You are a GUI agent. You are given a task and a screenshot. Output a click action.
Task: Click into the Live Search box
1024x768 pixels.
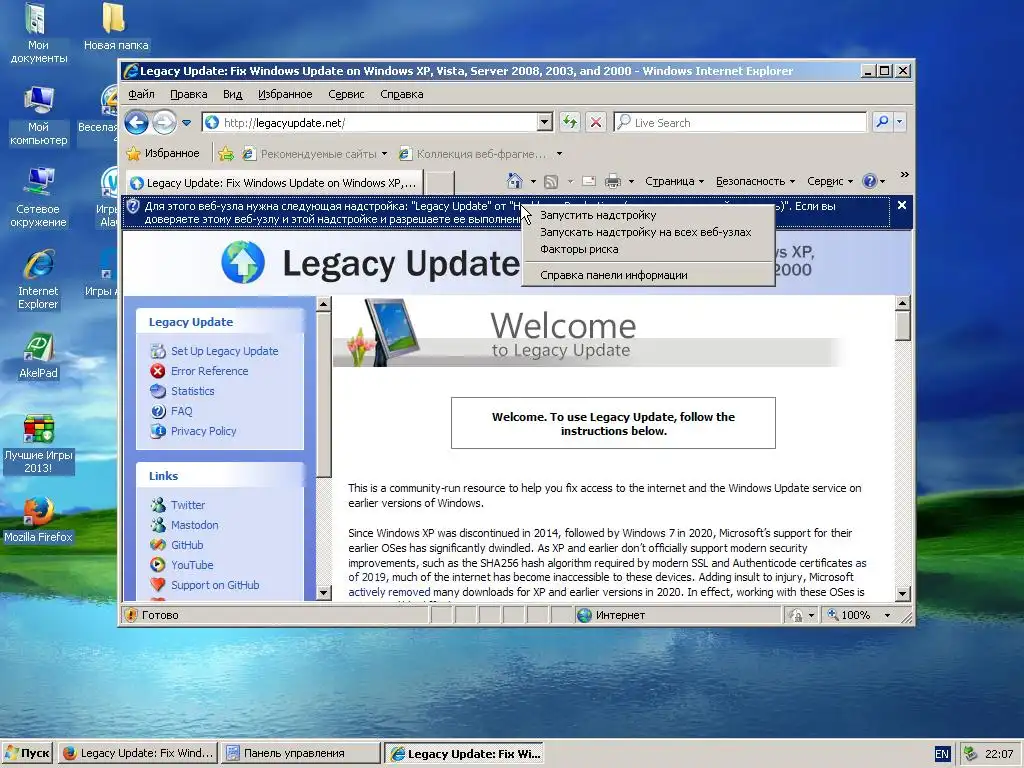pos(740,122)
